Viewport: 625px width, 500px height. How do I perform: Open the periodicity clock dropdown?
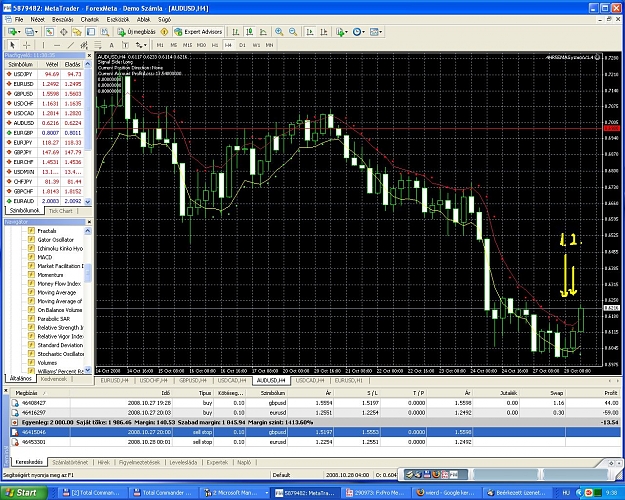pyautogui.click(x=358, y=32)
